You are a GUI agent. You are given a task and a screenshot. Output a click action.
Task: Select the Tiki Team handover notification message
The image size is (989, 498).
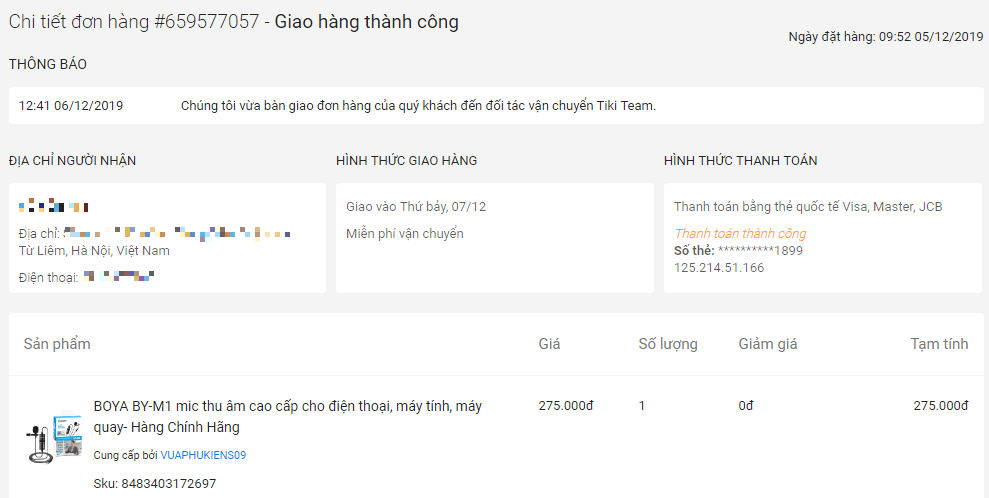[x=418, y=106]
